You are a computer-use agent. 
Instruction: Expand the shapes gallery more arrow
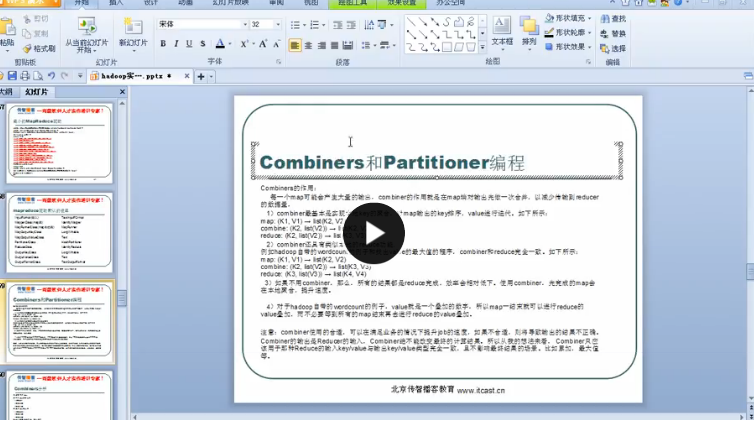coord(482,47)
